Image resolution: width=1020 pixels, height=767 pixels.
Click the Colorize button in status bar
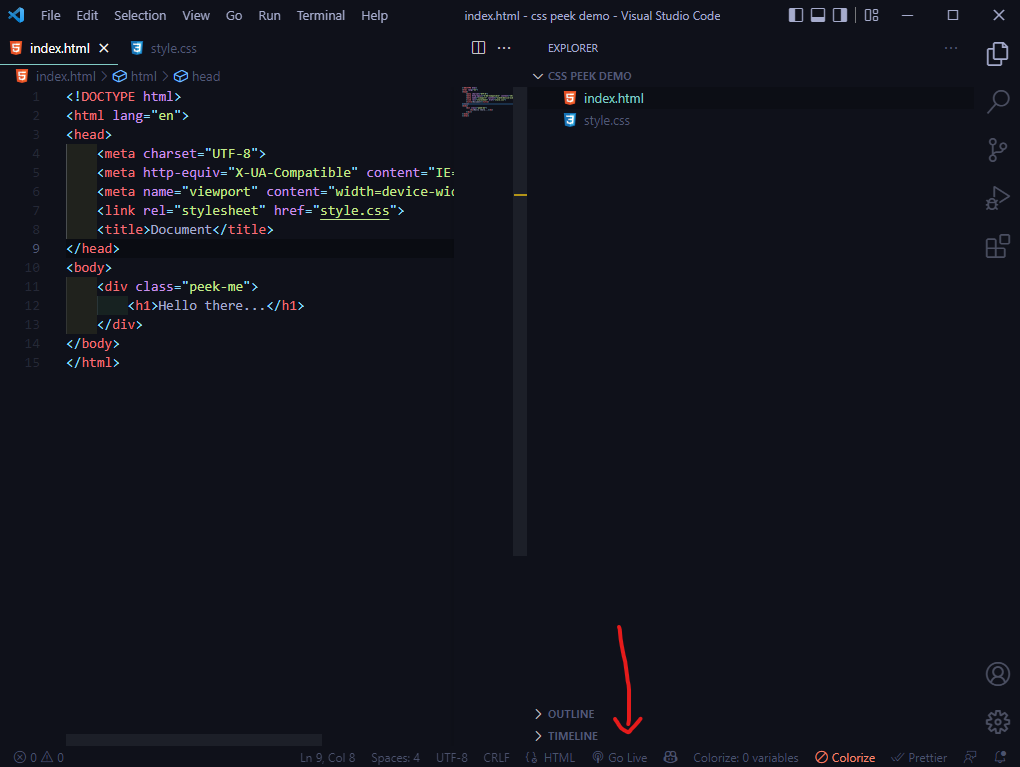(845, 758)
